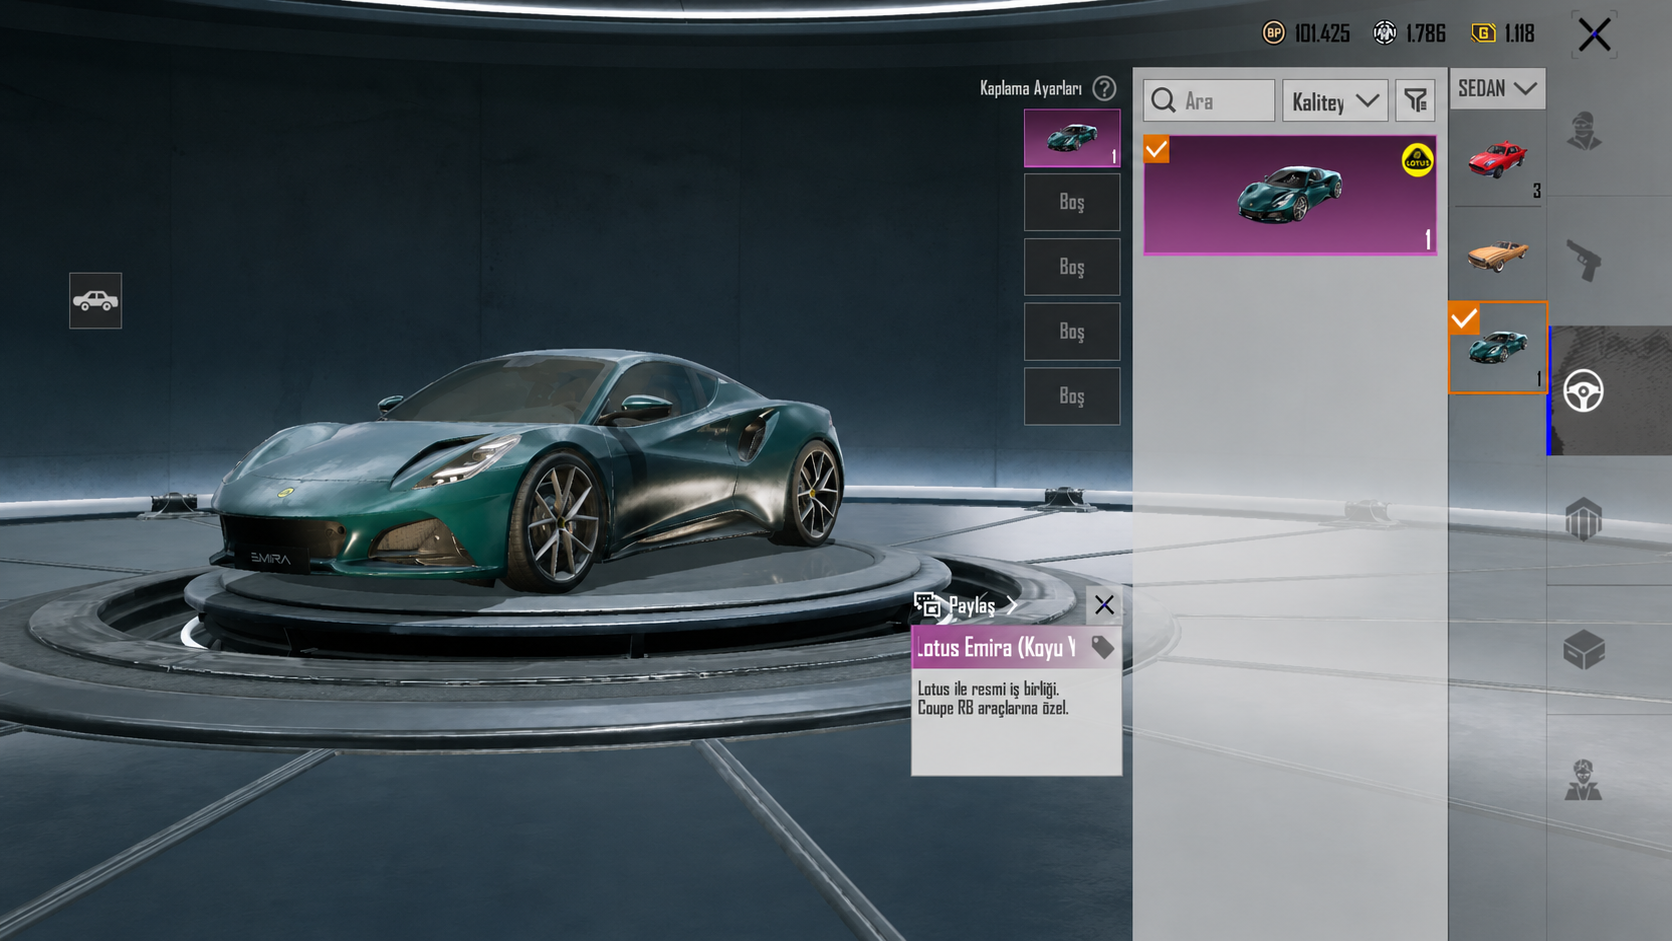This screenshot has width=1672, height=941.
Task: Click the silver token currency icon
Action: click(1384, 33)
